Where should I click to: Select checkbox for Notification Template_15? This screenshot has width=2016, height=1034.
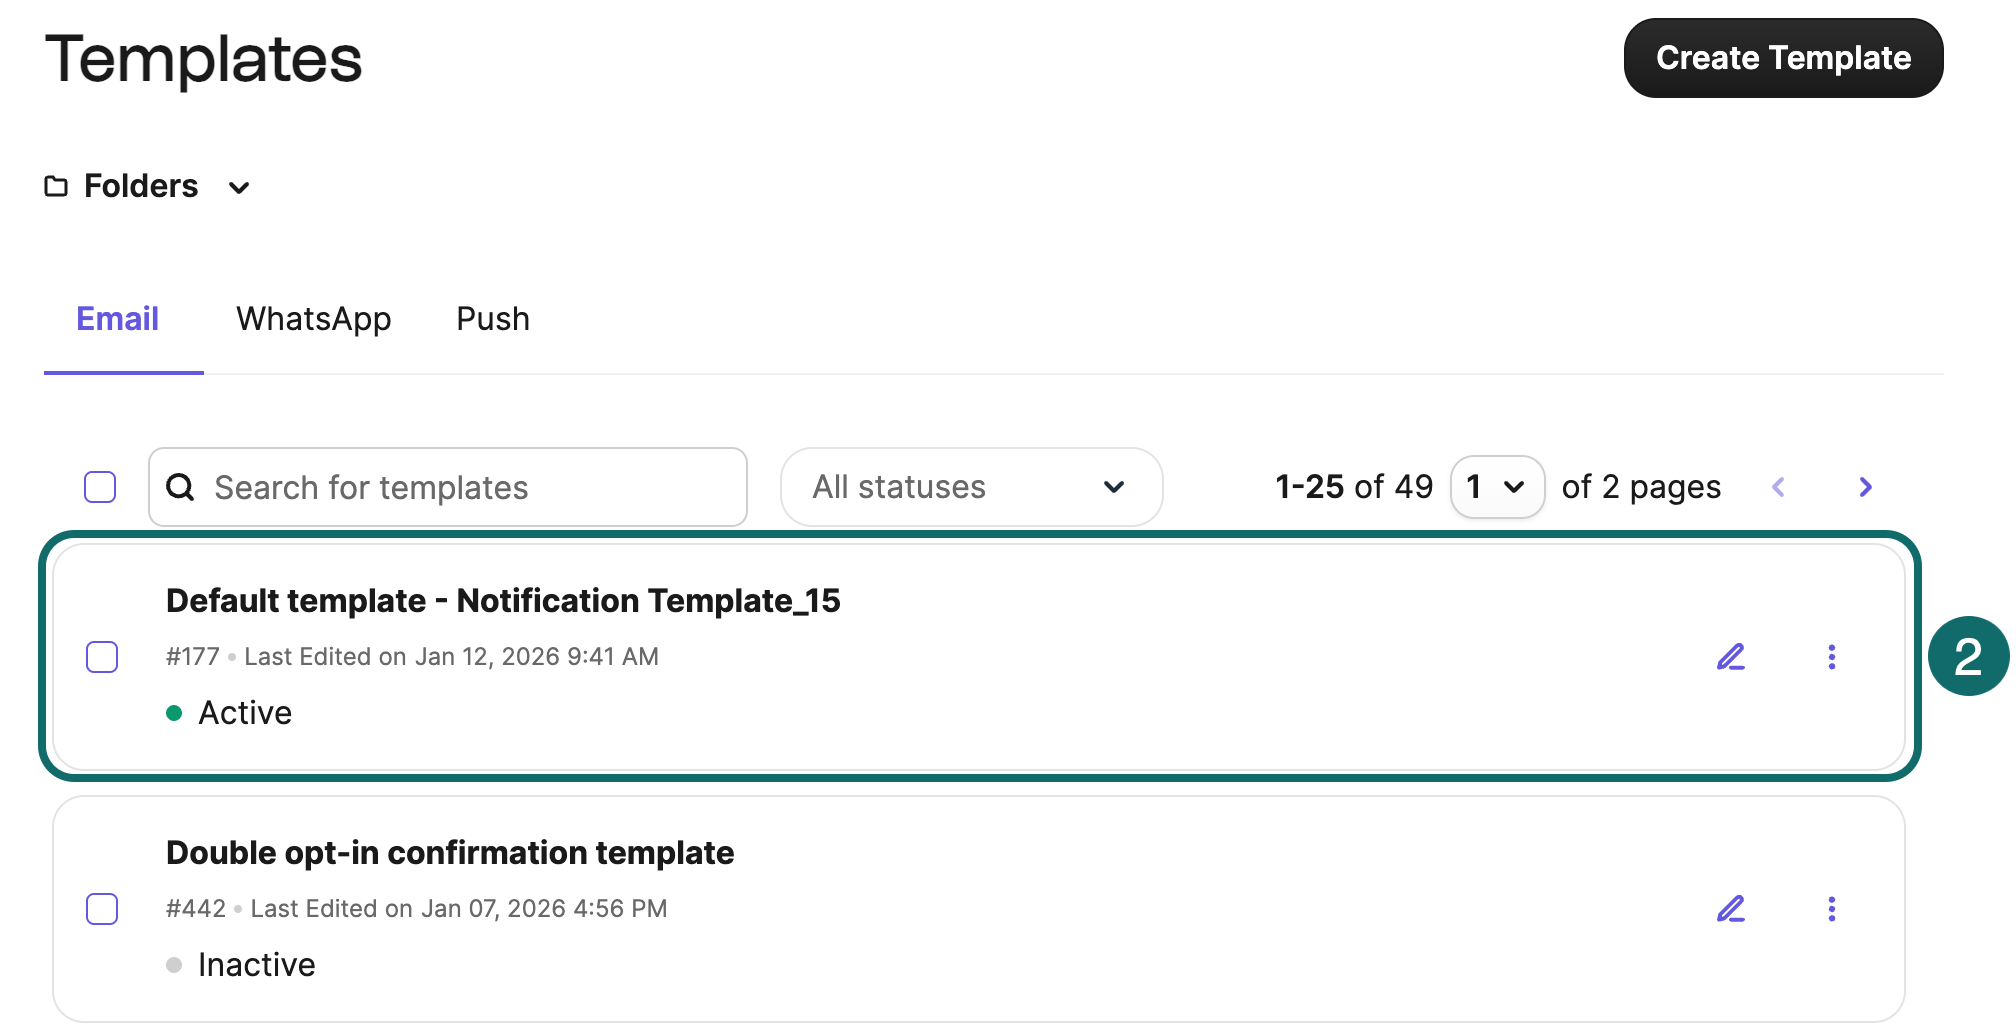point(102,657)
